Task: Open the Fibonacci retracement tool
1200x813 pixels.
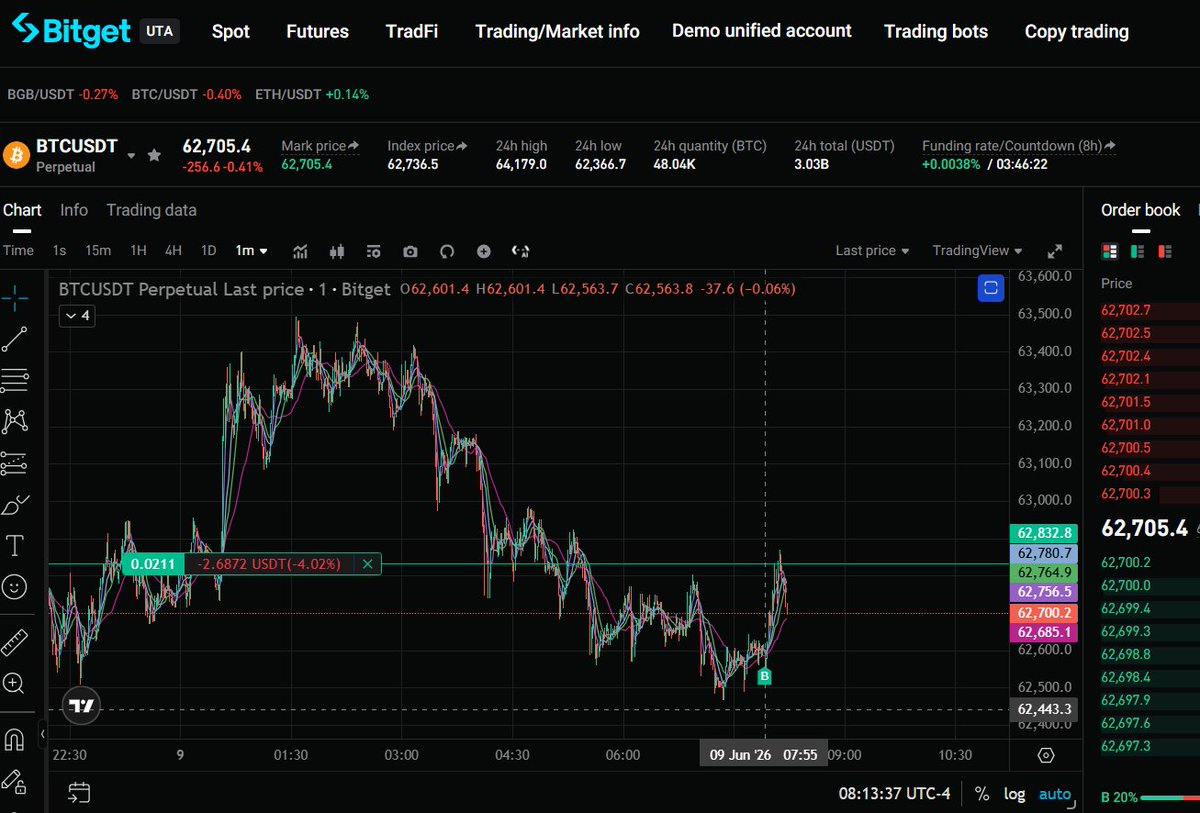Action: coord(15,380)
